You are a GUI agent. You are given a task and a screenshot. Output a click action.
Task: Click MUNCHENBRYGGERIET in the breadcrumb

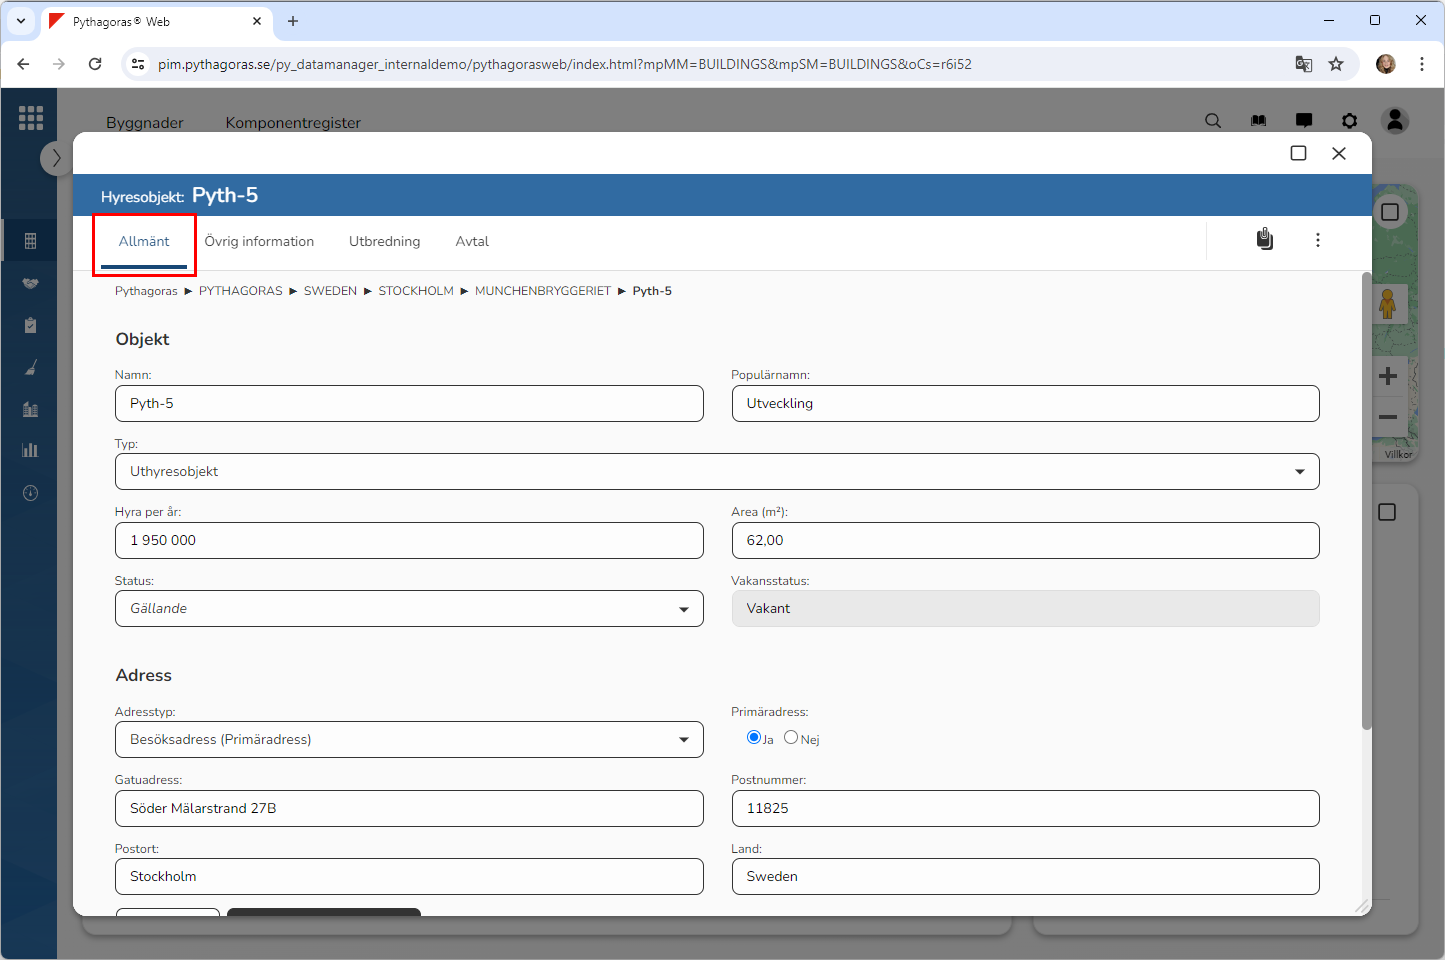542,291
